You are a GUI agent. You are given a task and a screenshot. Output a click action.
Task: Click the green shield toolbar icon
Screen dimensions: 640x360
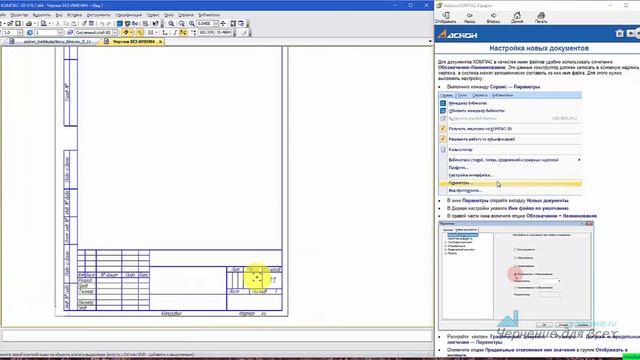127,24
